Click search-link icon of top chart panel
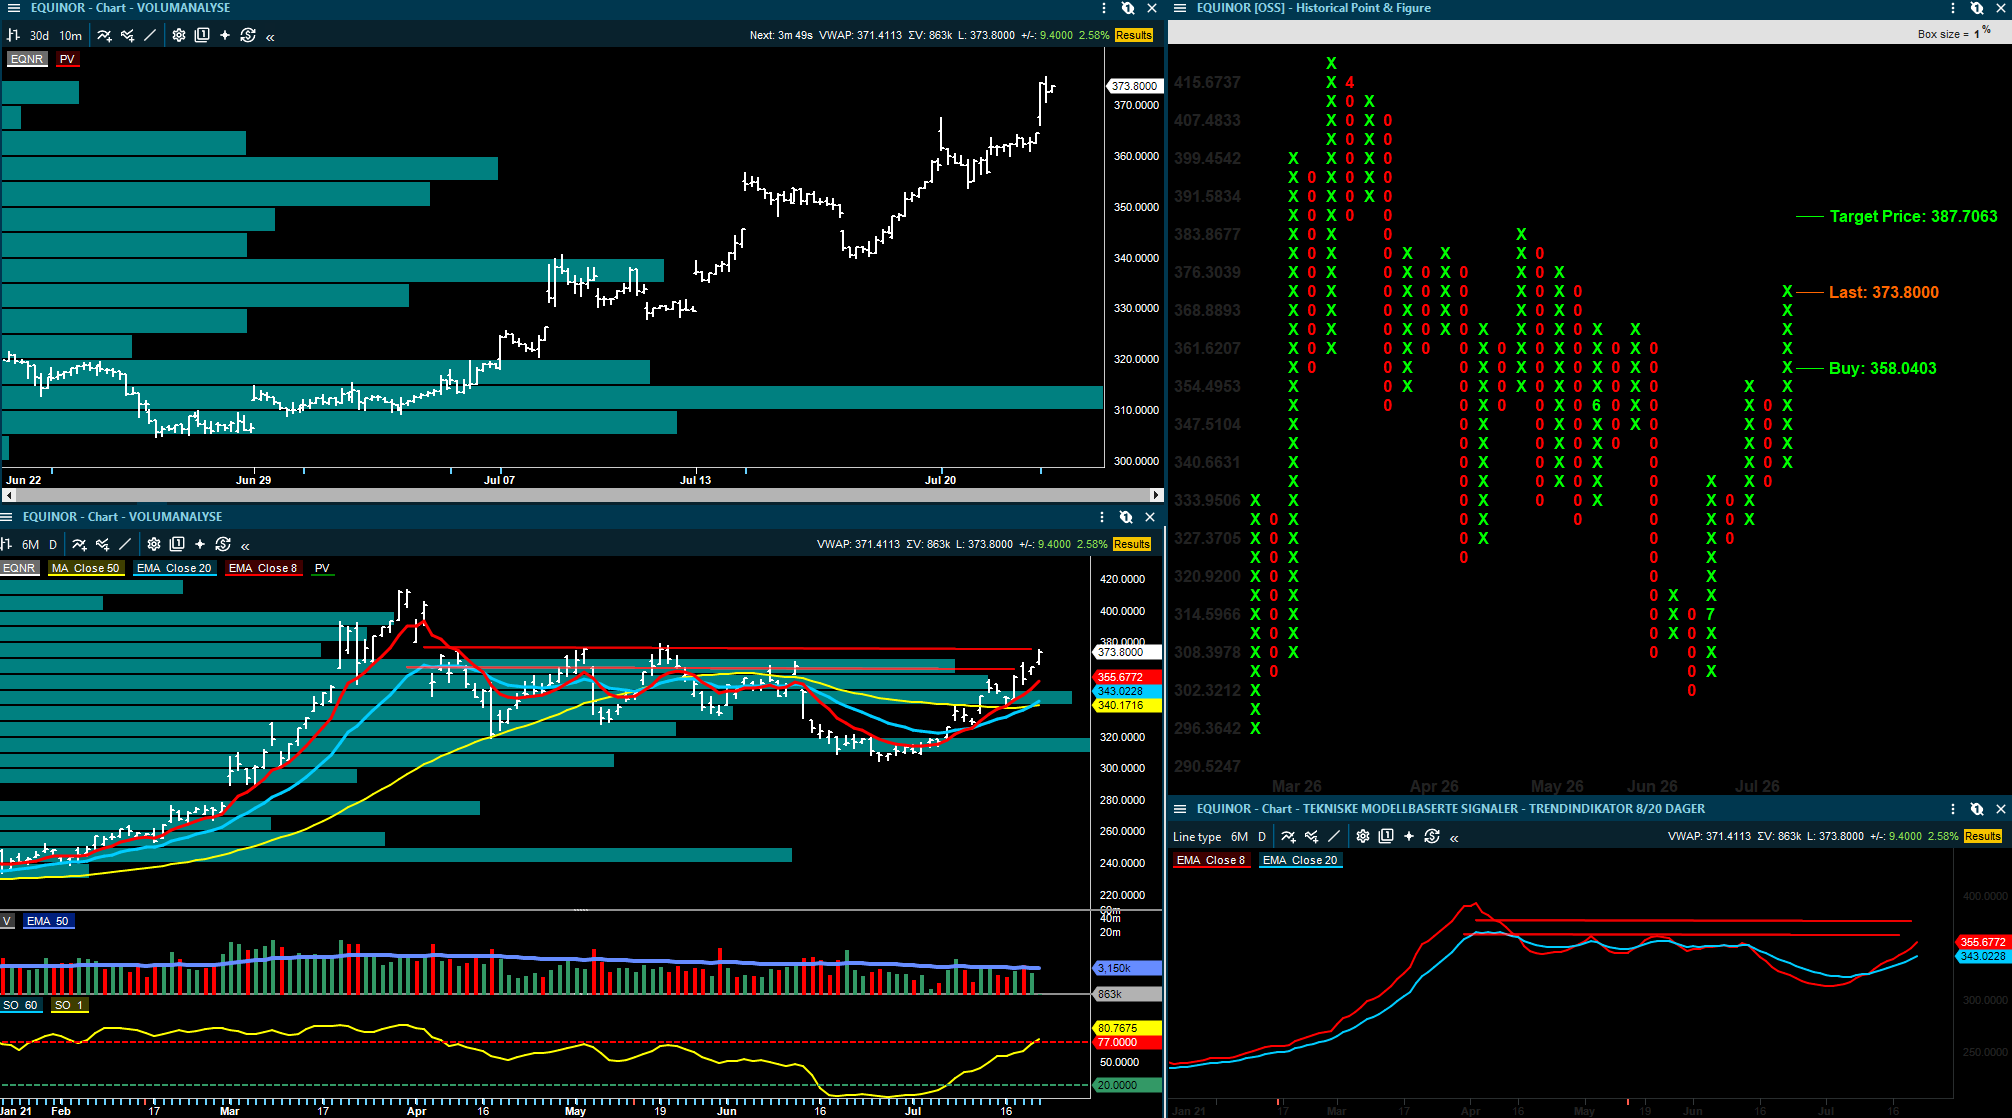The height and width of the screenshot is (1118, 2012). tap(1128, 8)
